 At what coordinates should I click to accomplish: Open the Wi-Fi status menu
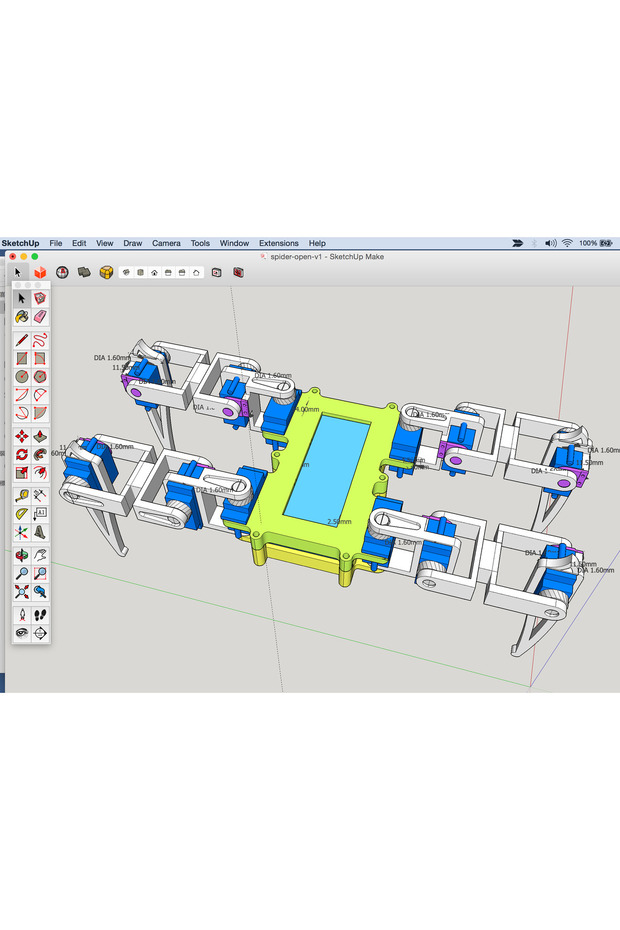pyautogui.click(x=567, y=243)
